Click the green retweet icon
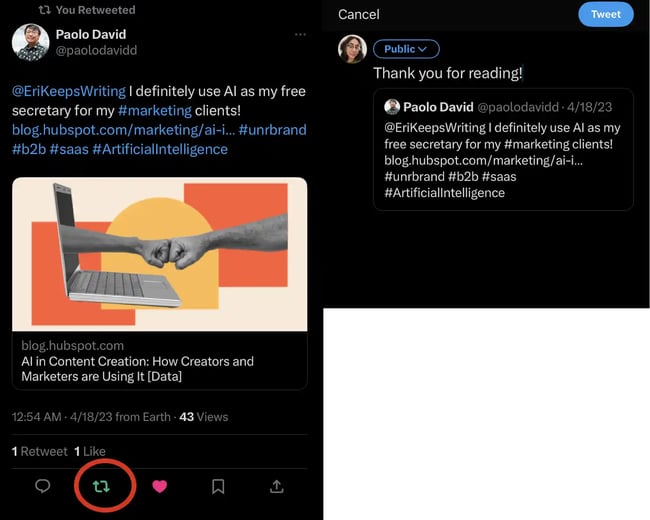The image size is (650, 520). (101, 486)
